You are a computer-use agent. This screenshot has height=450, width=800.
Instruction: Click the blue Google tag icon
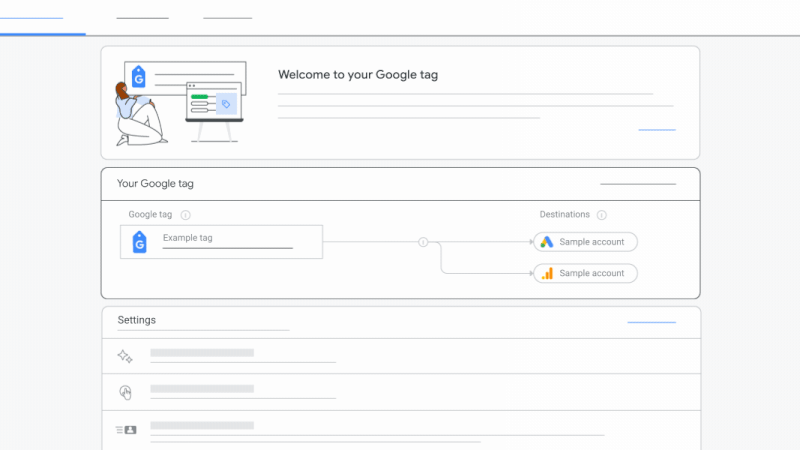[x=140, y=242]
